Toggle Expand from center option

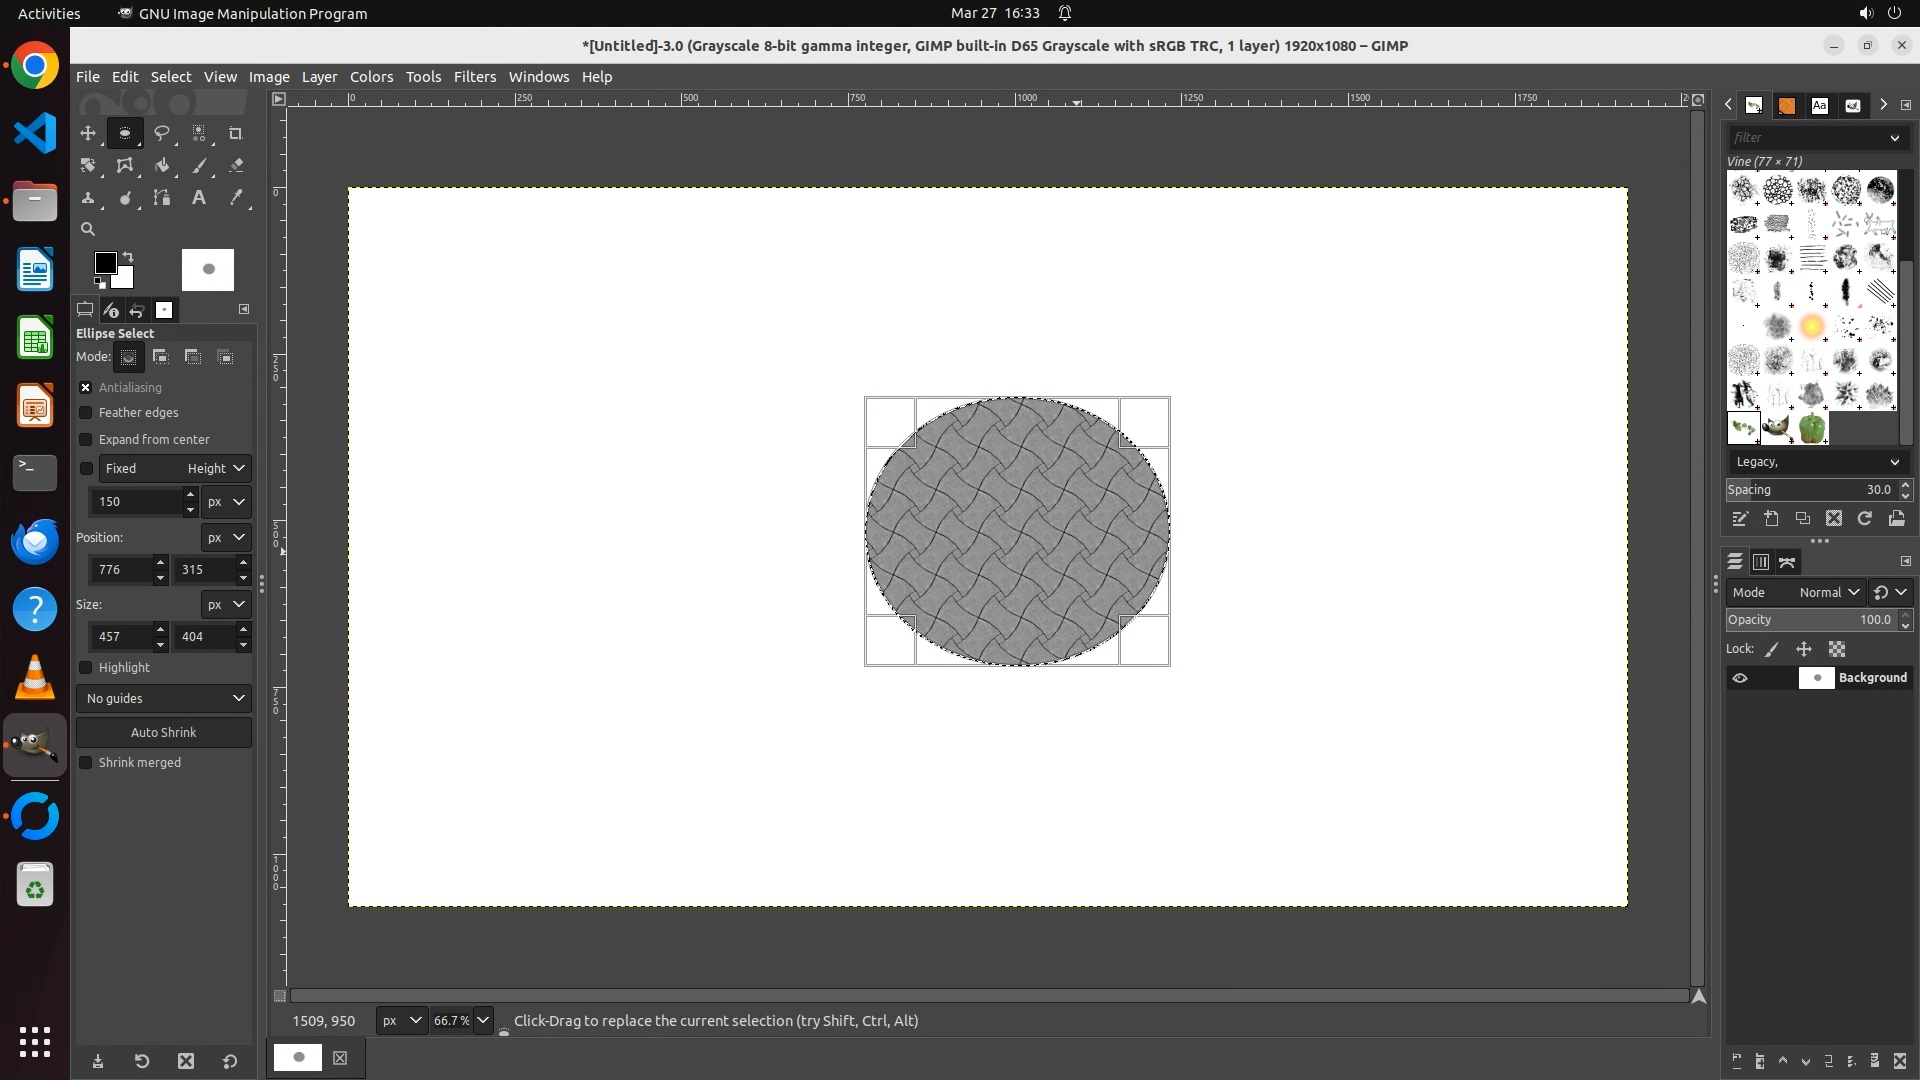point(86,440)
